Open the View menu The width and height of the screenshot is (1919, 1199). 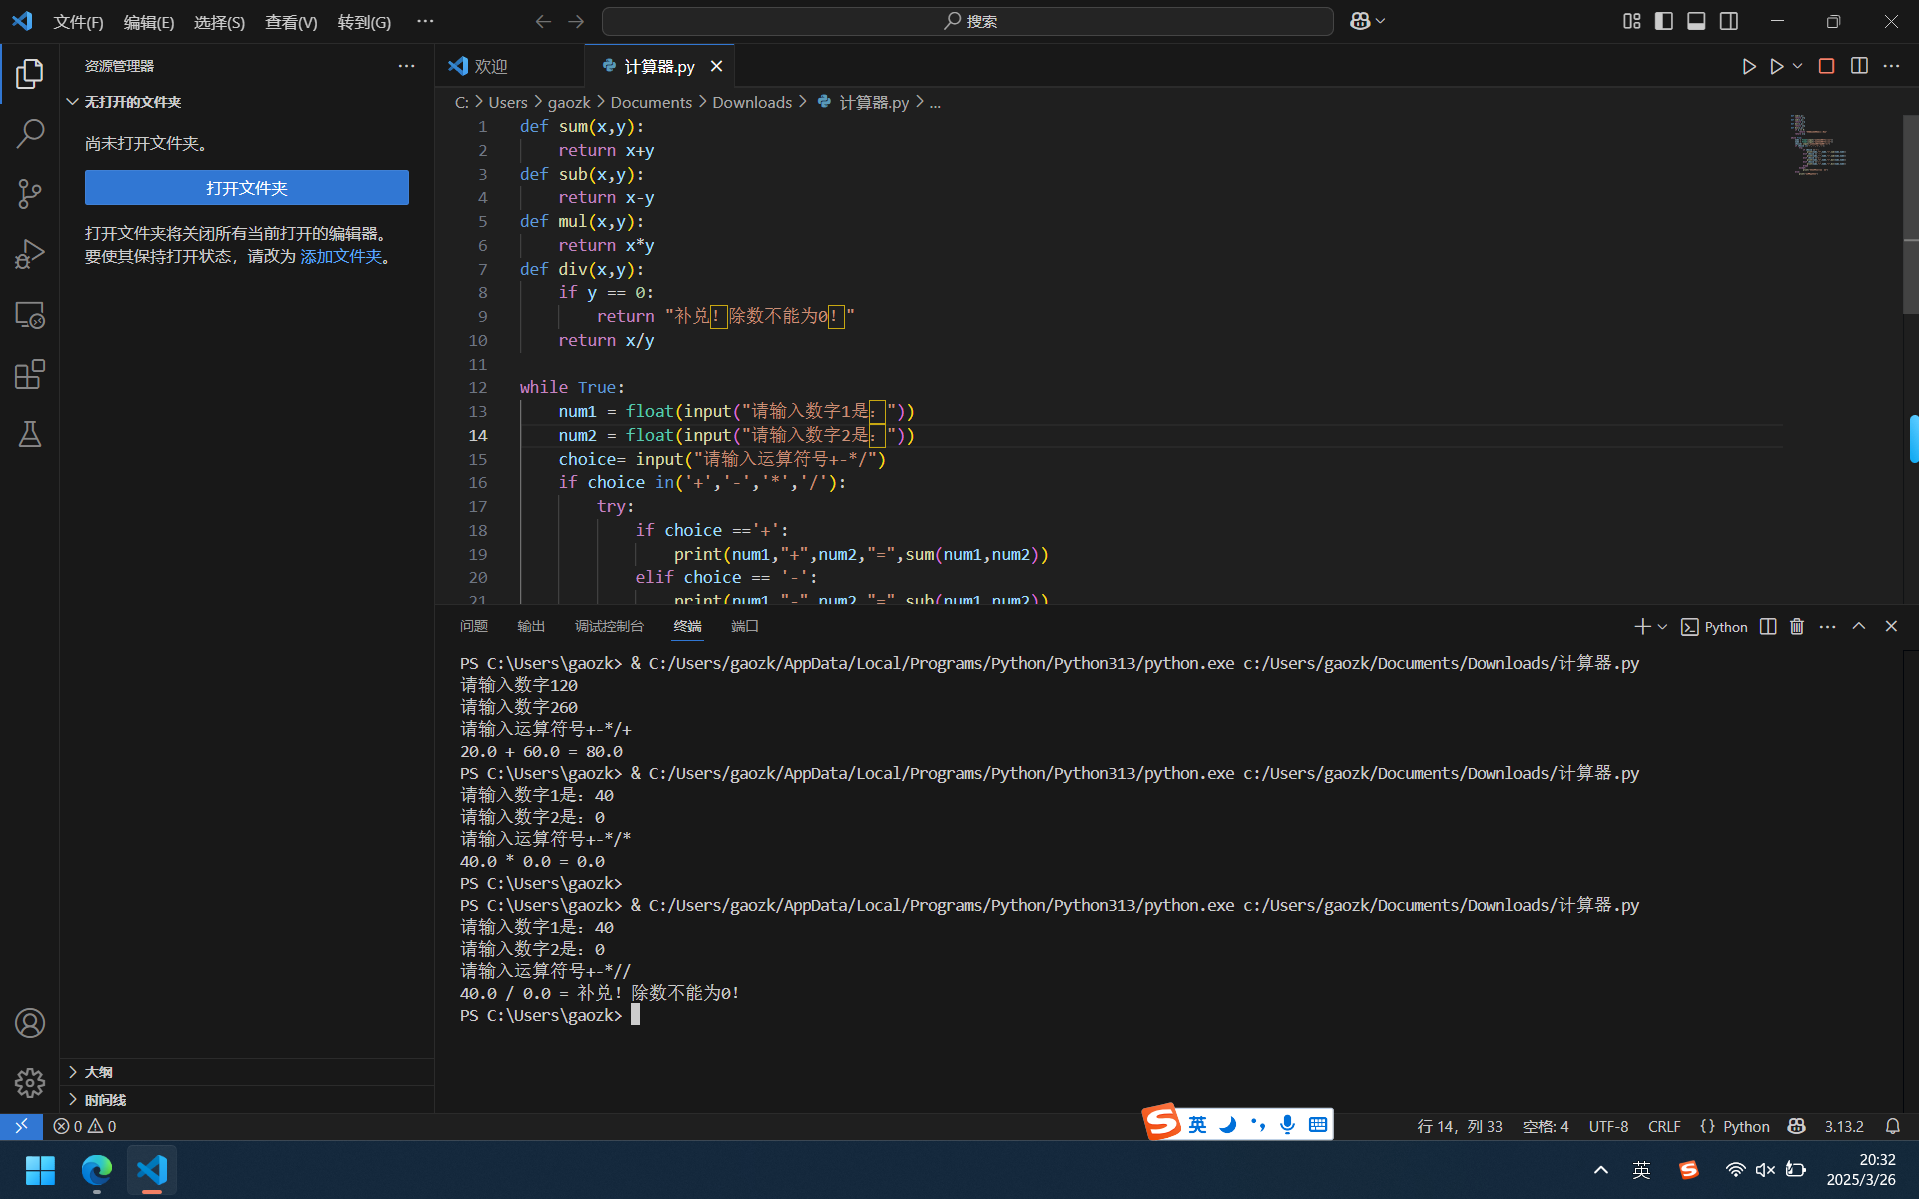pos(291,22)
